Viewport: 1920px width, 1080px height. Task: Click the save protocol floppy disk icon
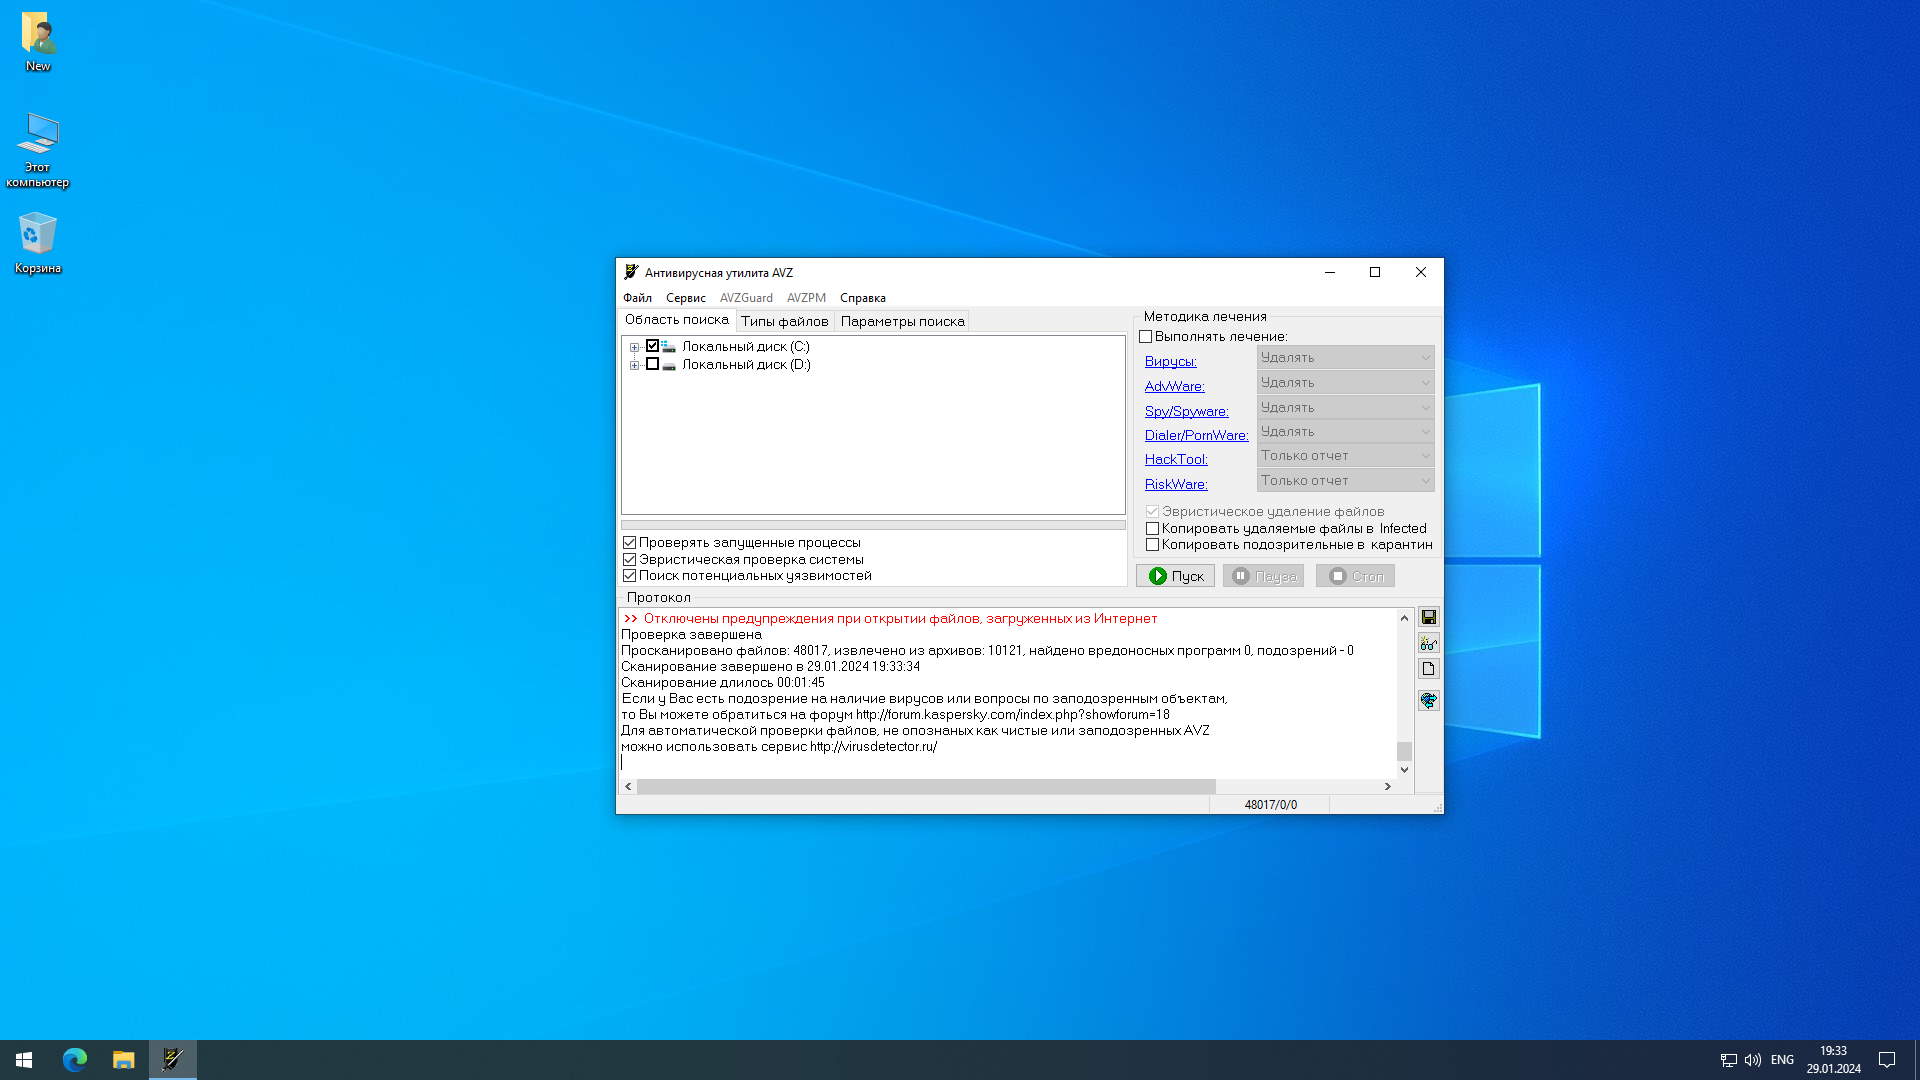(1428, 617)
